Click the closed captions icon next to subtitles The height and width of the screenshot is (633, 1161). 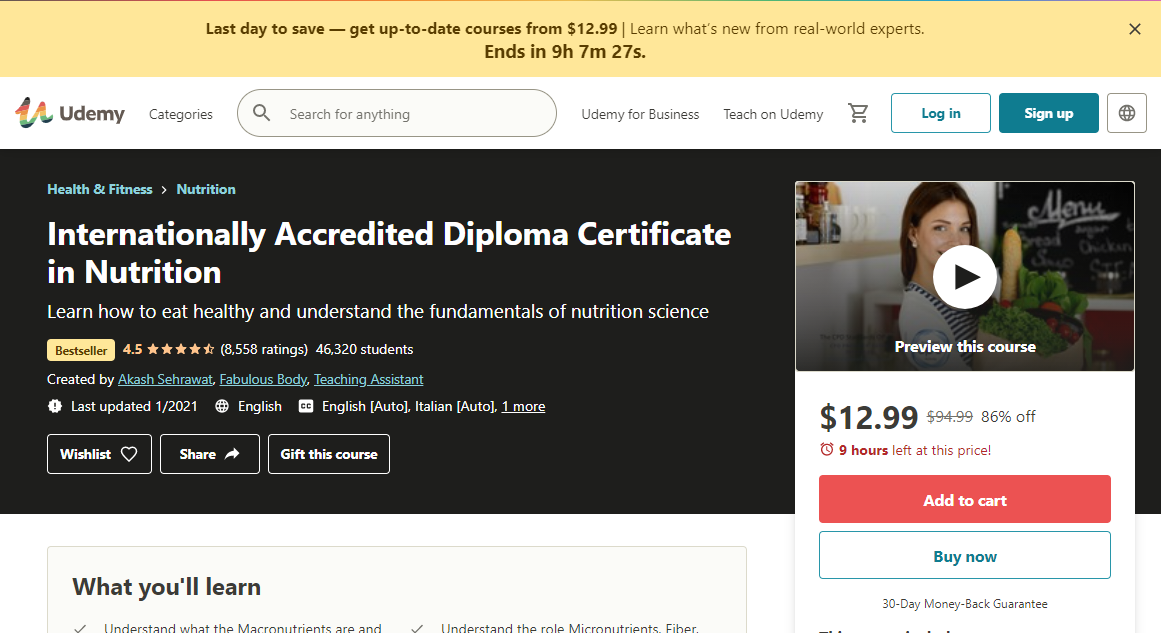click(x=305, y=406)
